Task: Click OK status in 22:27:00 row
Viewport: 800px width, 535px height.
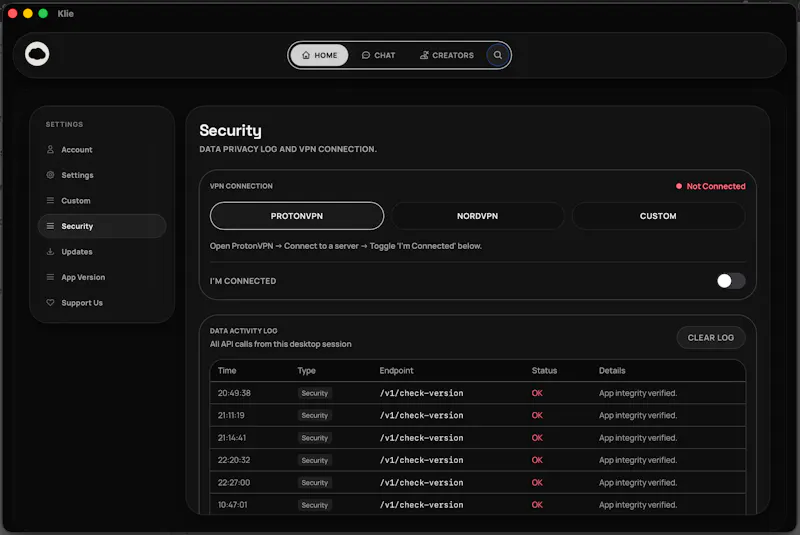Action: coord(537,482)
